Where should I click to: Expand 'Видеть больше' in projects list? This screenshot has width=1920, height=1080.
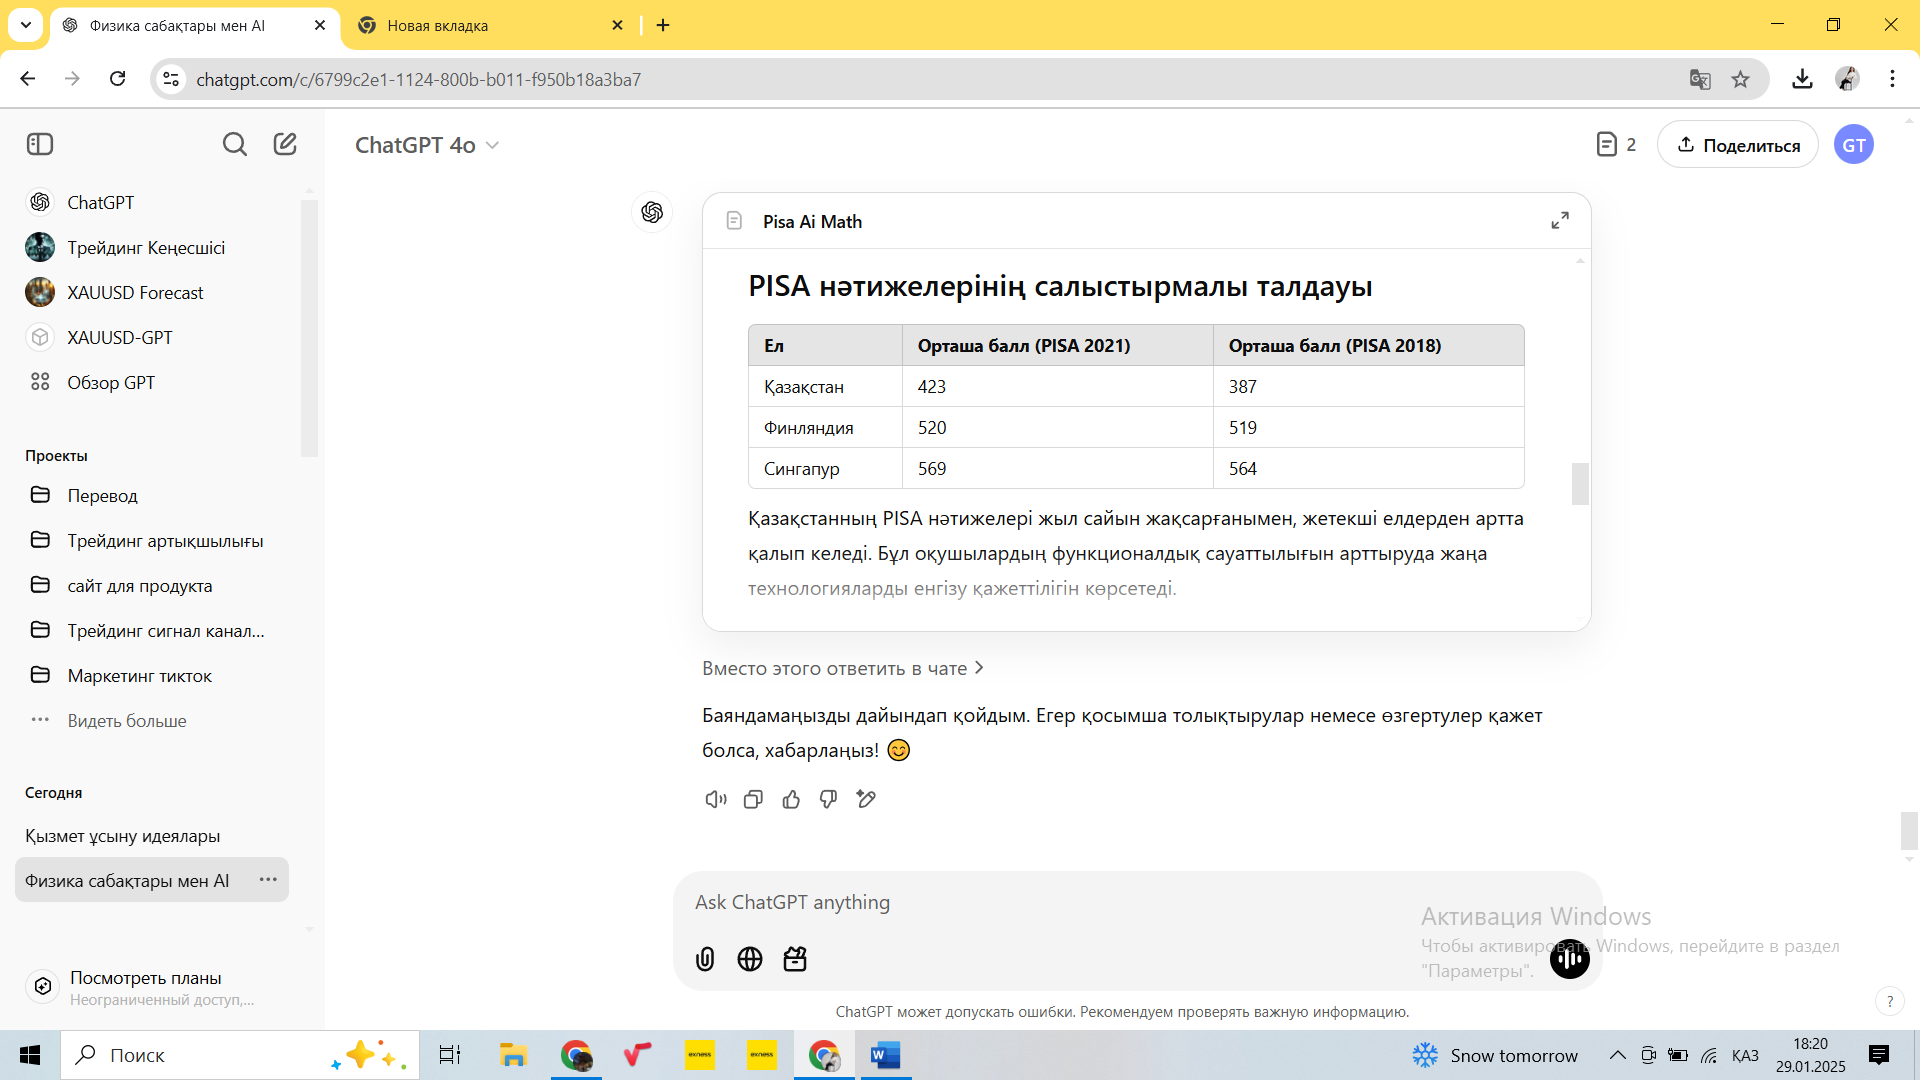point(126,720)
